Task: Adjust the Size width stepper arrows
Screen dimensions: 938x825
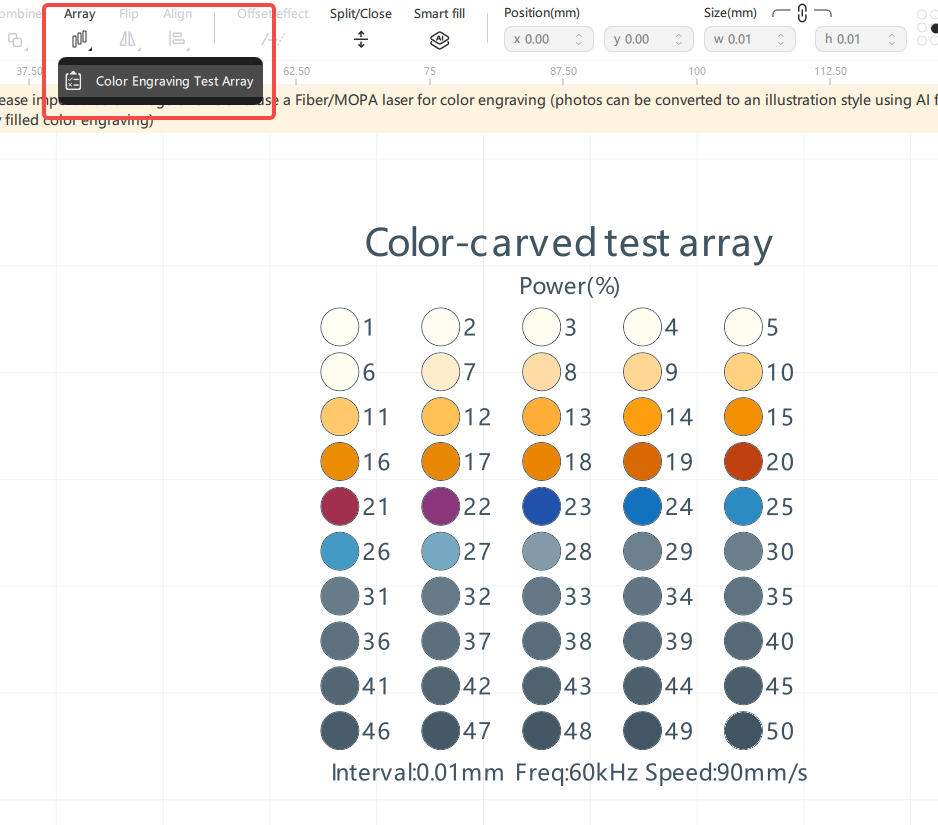Action: coord(782,39)
